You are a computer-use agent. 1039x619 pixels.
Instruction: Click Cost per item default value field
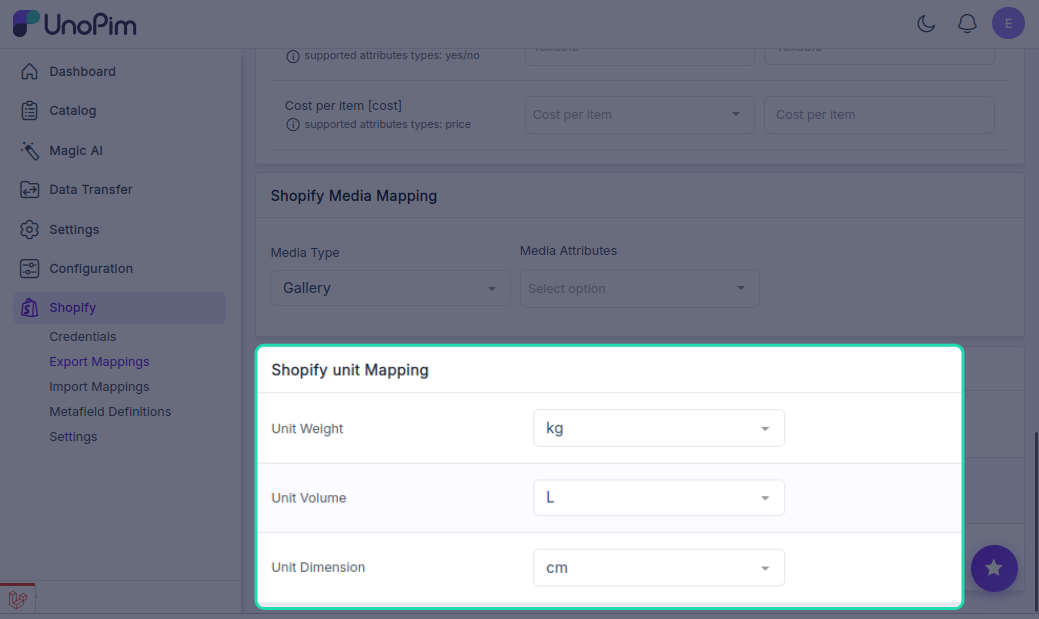pos(879,115)
